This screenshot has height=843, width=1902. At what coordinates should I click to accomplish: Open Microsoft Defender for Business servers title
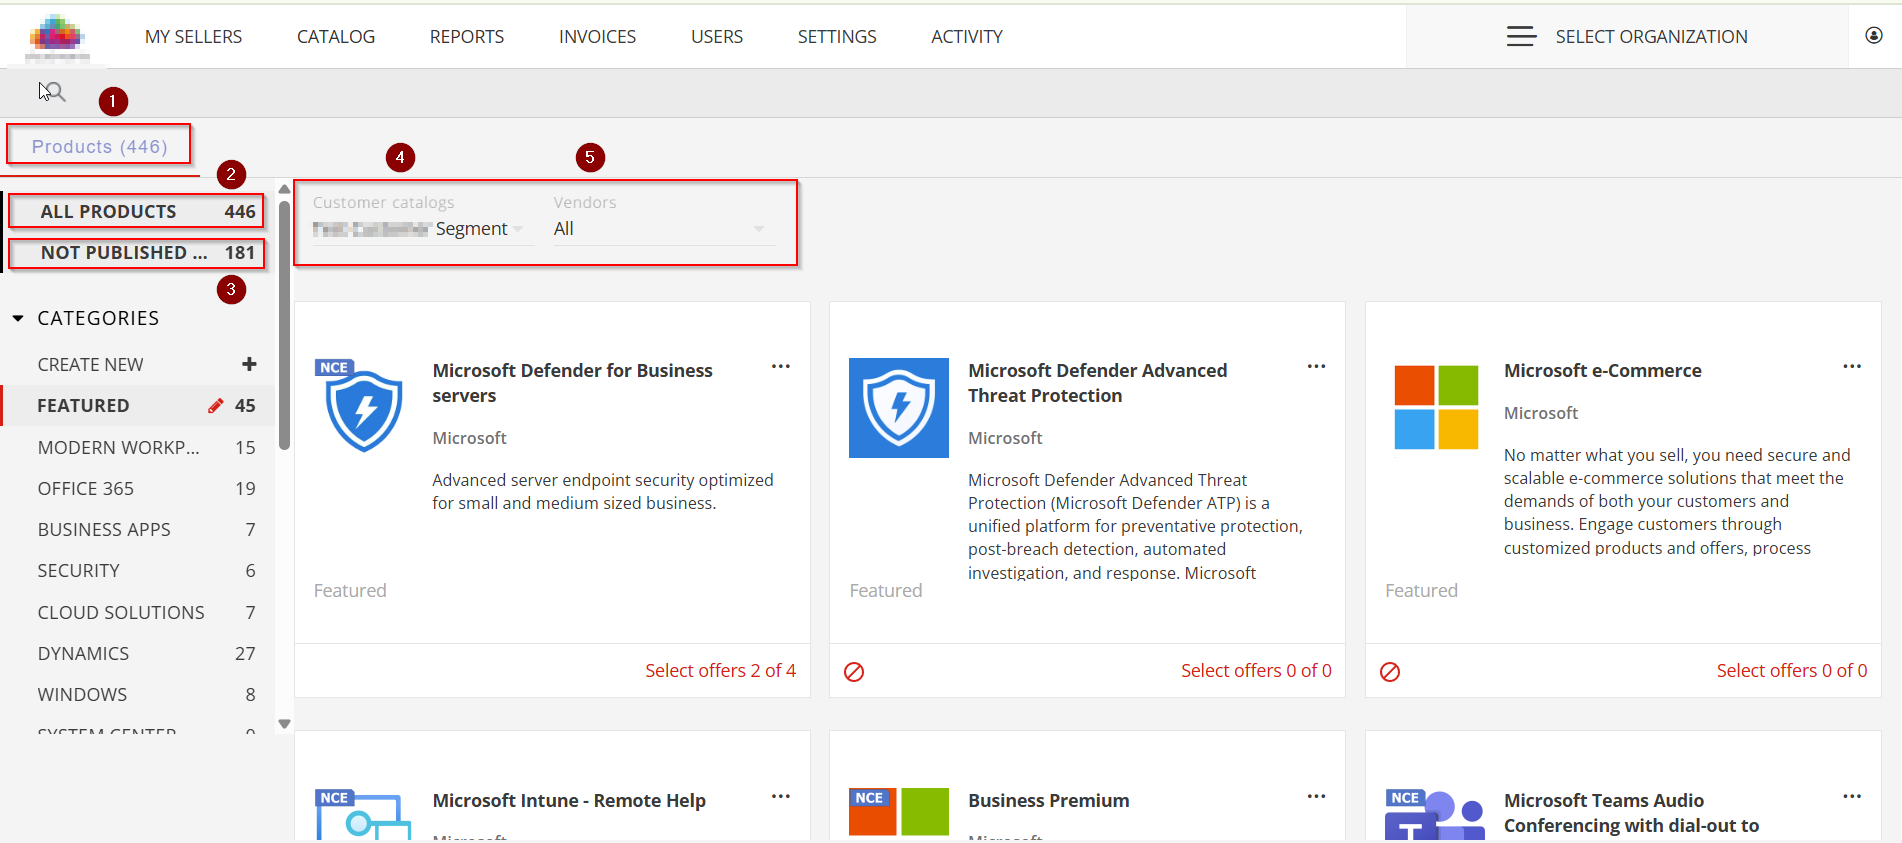[x=572, y=383]
